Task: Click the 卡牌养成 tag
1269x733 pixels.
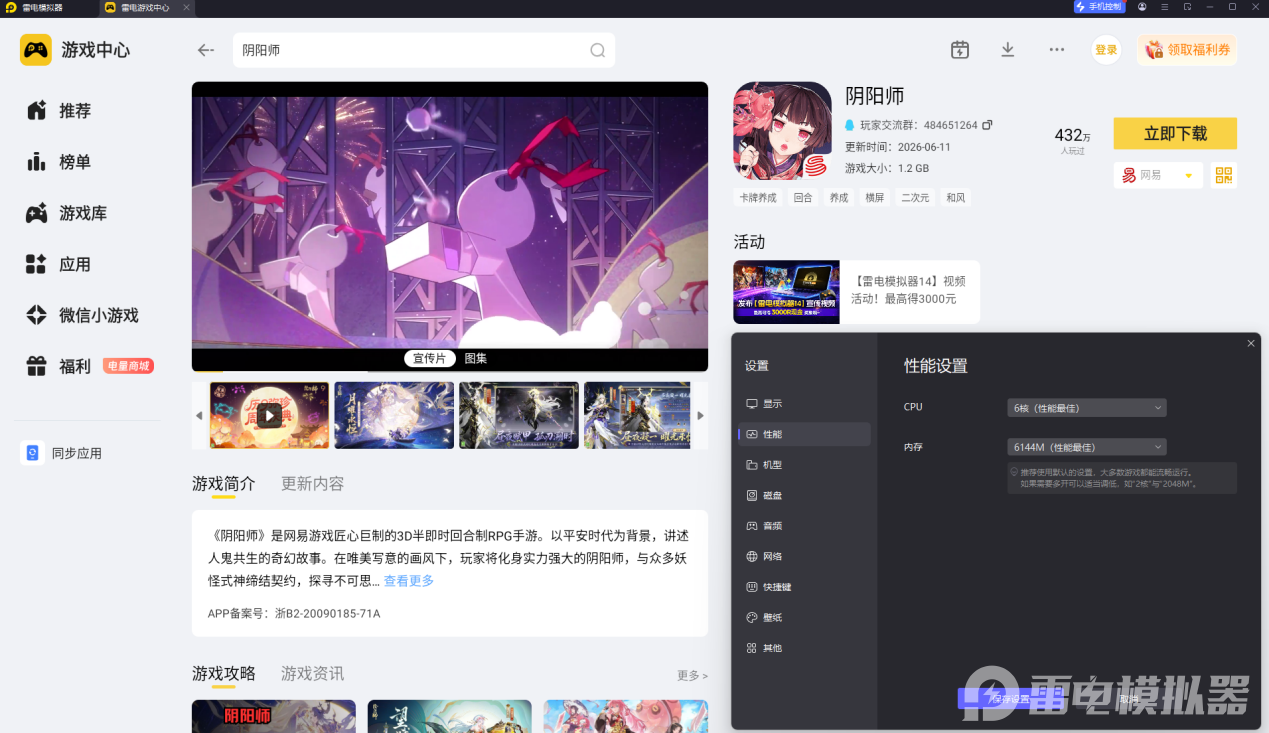Action: click(x=757, y=198)
